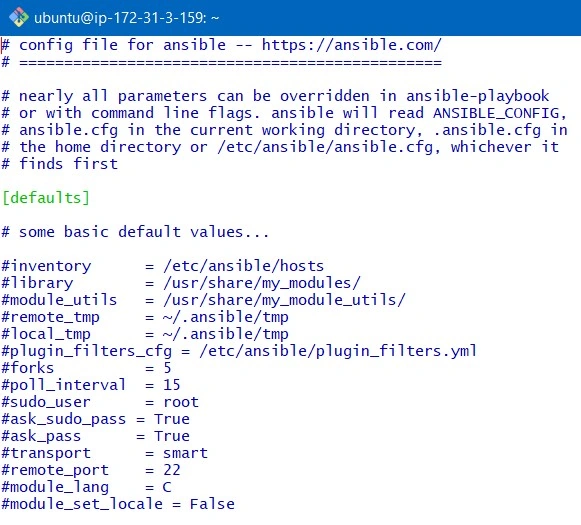Screen dimensions: 581x525
Task: Click the https://ansible.com/ URL in first line
Action: pyautogui.click(x=352, y=45)
